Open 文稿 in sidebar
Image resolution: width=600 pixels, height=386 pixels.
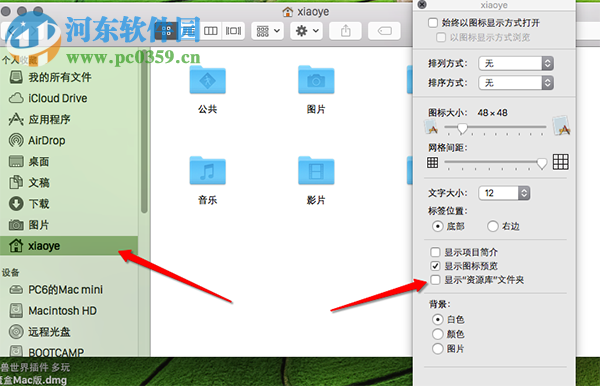point(69,182)
